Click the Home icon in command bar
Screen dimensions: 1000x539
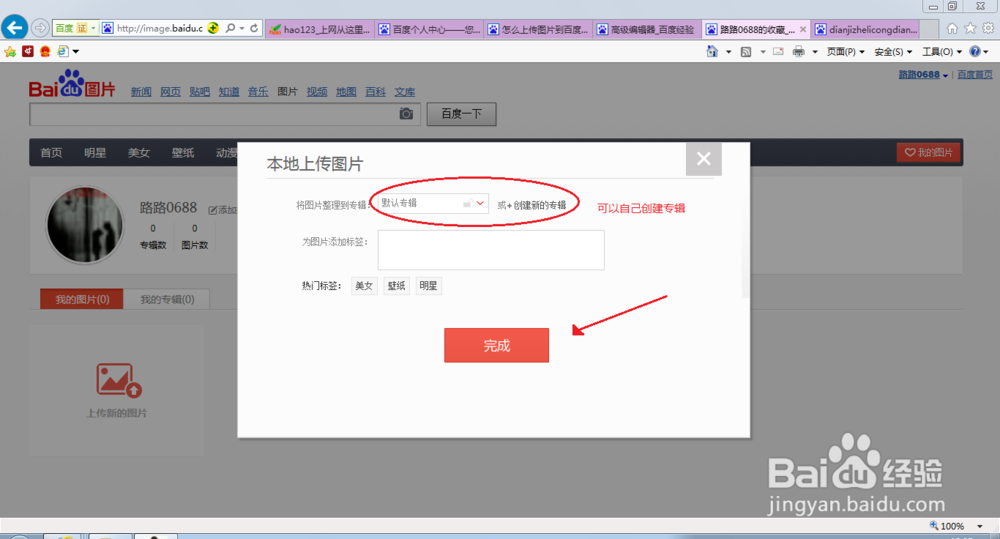712,51
